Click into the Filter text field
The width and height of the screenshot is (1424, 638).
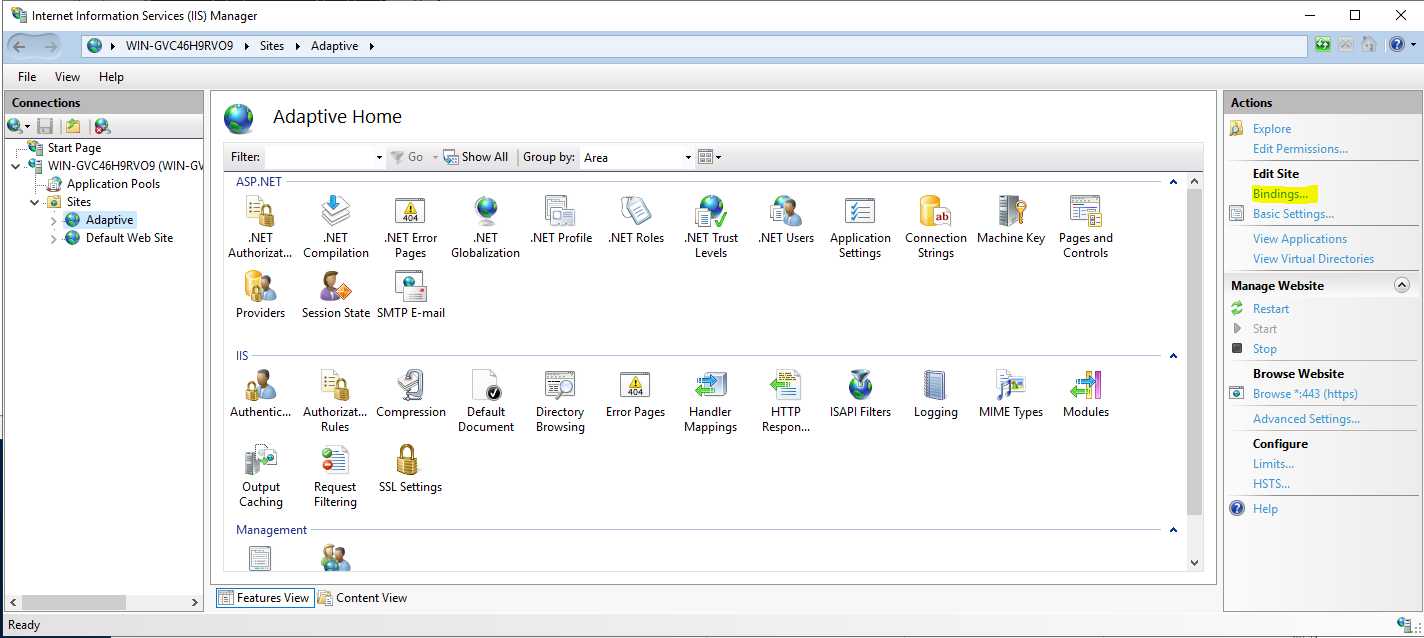319,157
